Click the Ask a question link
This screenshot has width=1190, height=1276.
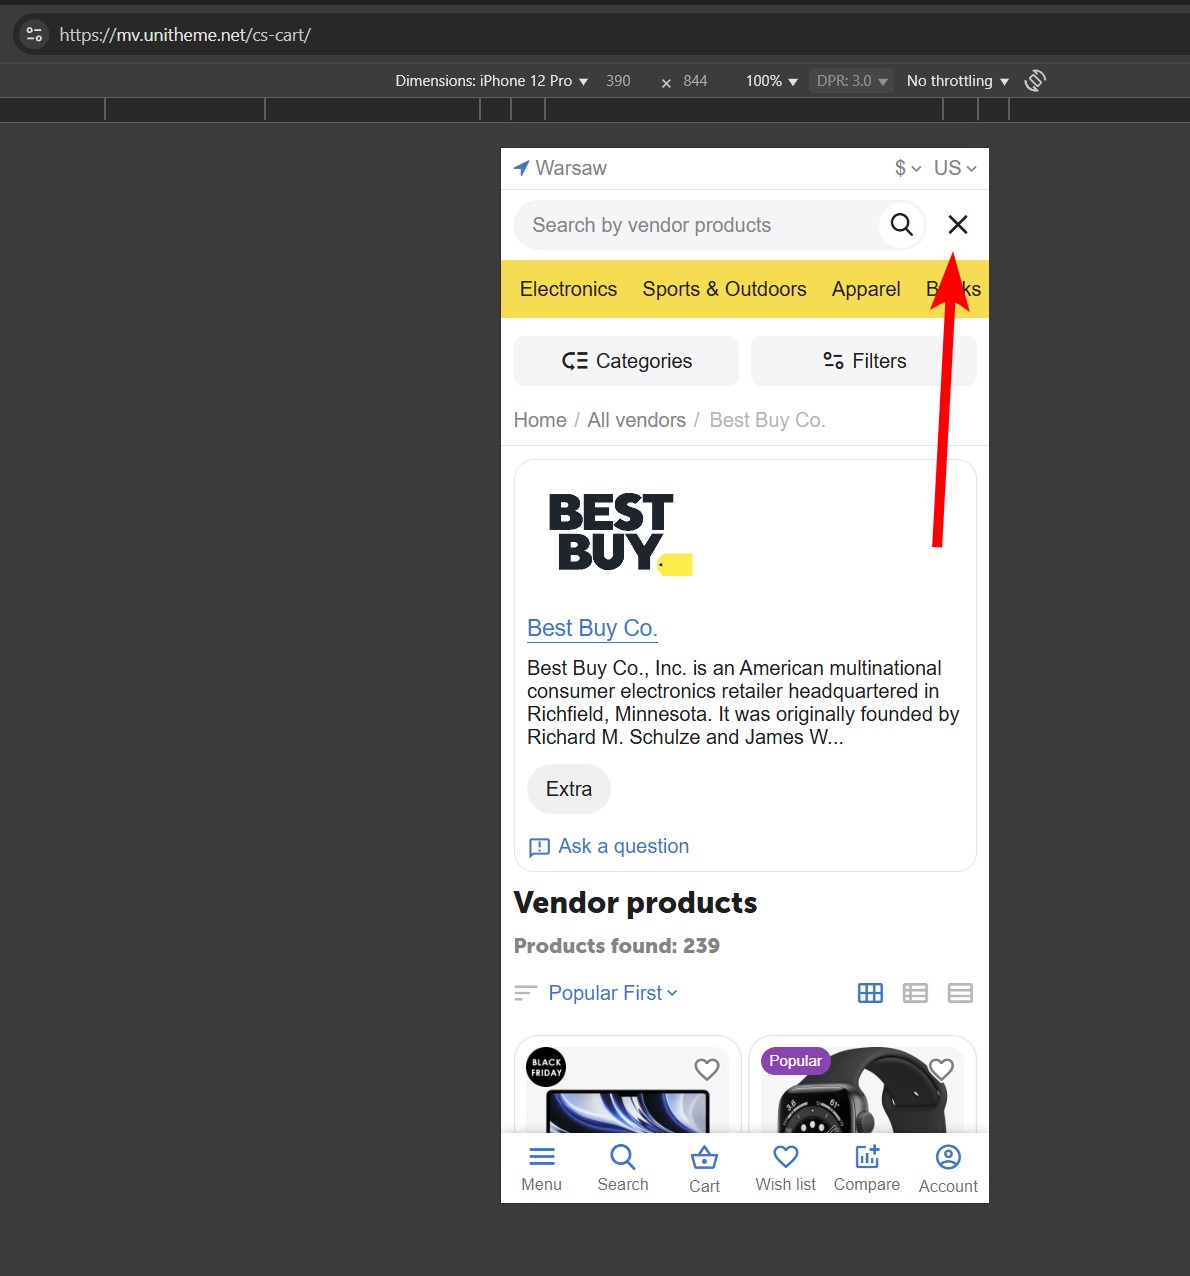coord(609,846)
